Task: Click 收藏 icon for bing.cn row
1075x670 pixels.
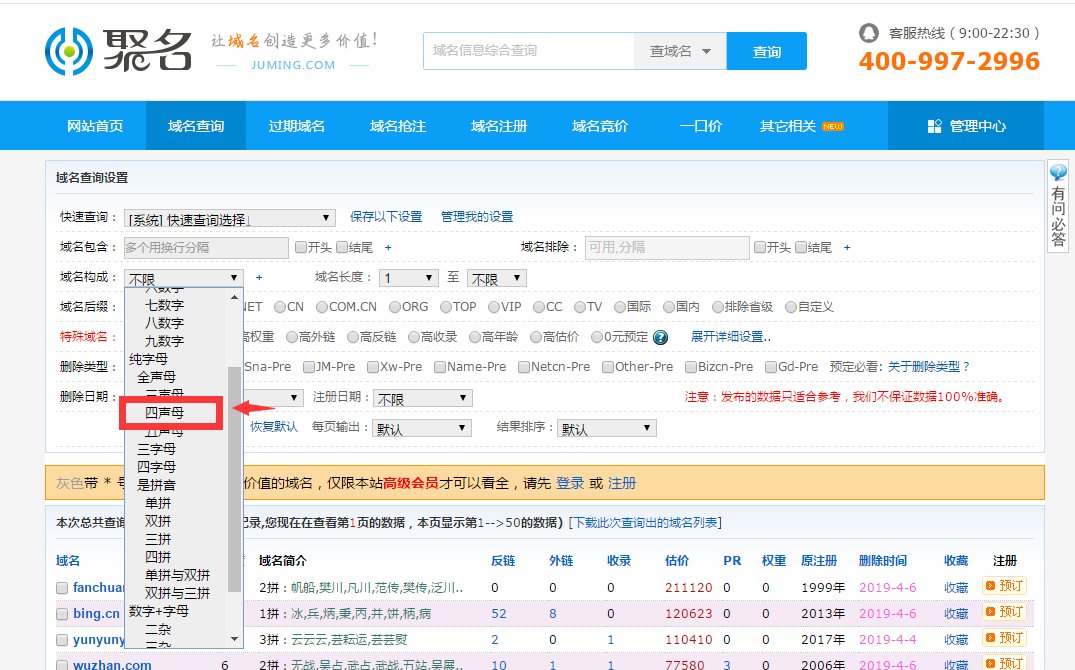Action: coord(956,613)
